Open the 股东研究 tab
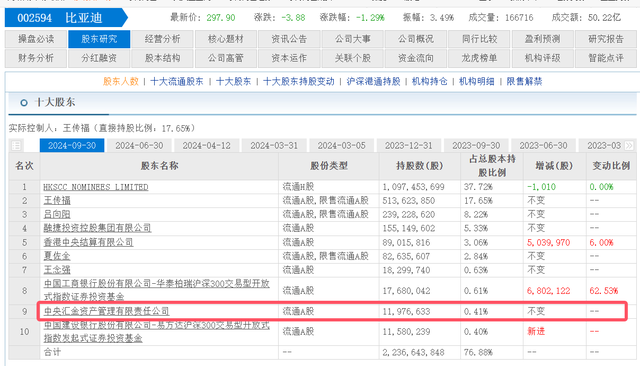The width and height of the screenshot is (640, 366). tap(99, 39)
